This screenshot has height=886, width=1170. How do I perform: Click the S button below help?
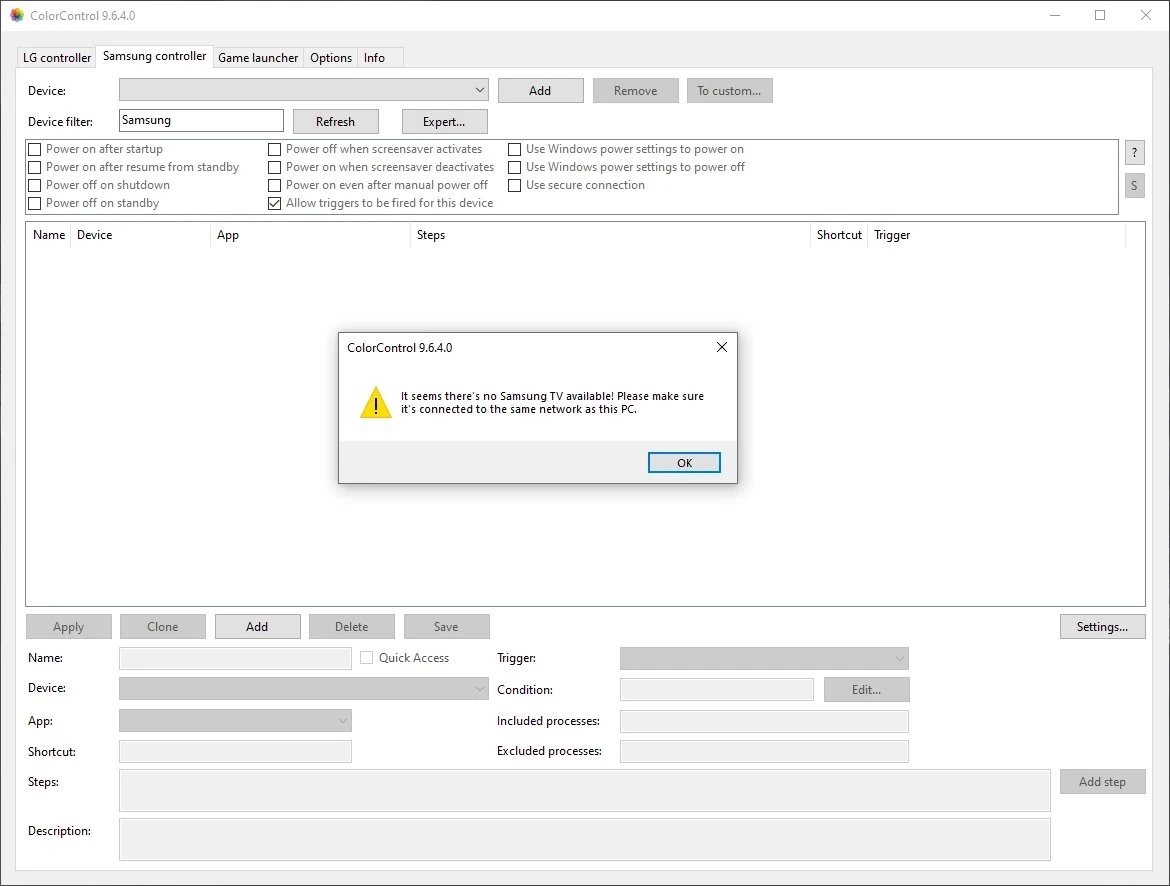[x=1134, y=185]
